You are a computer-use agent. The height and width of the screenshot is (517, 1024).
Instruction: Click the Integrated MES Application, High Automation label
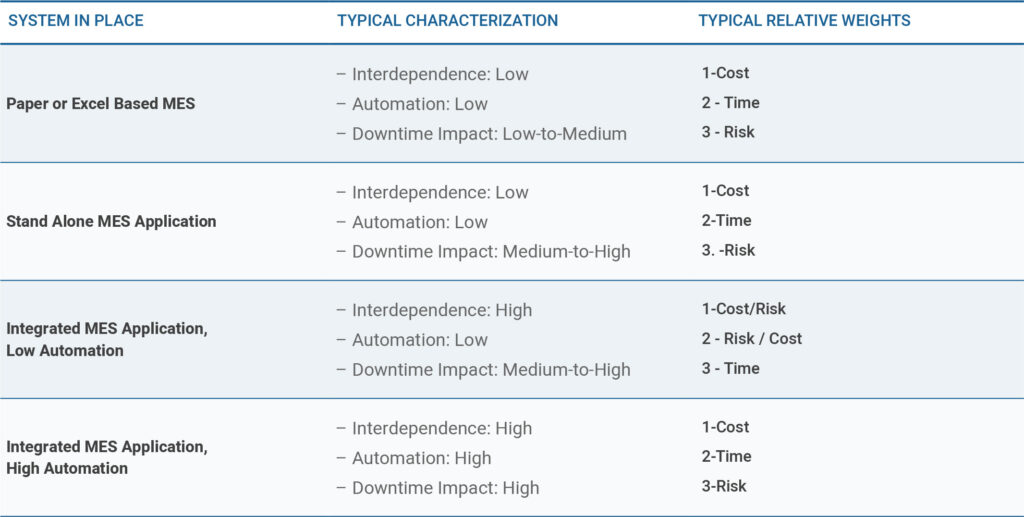pyautogui.click(x=107, y=458)
